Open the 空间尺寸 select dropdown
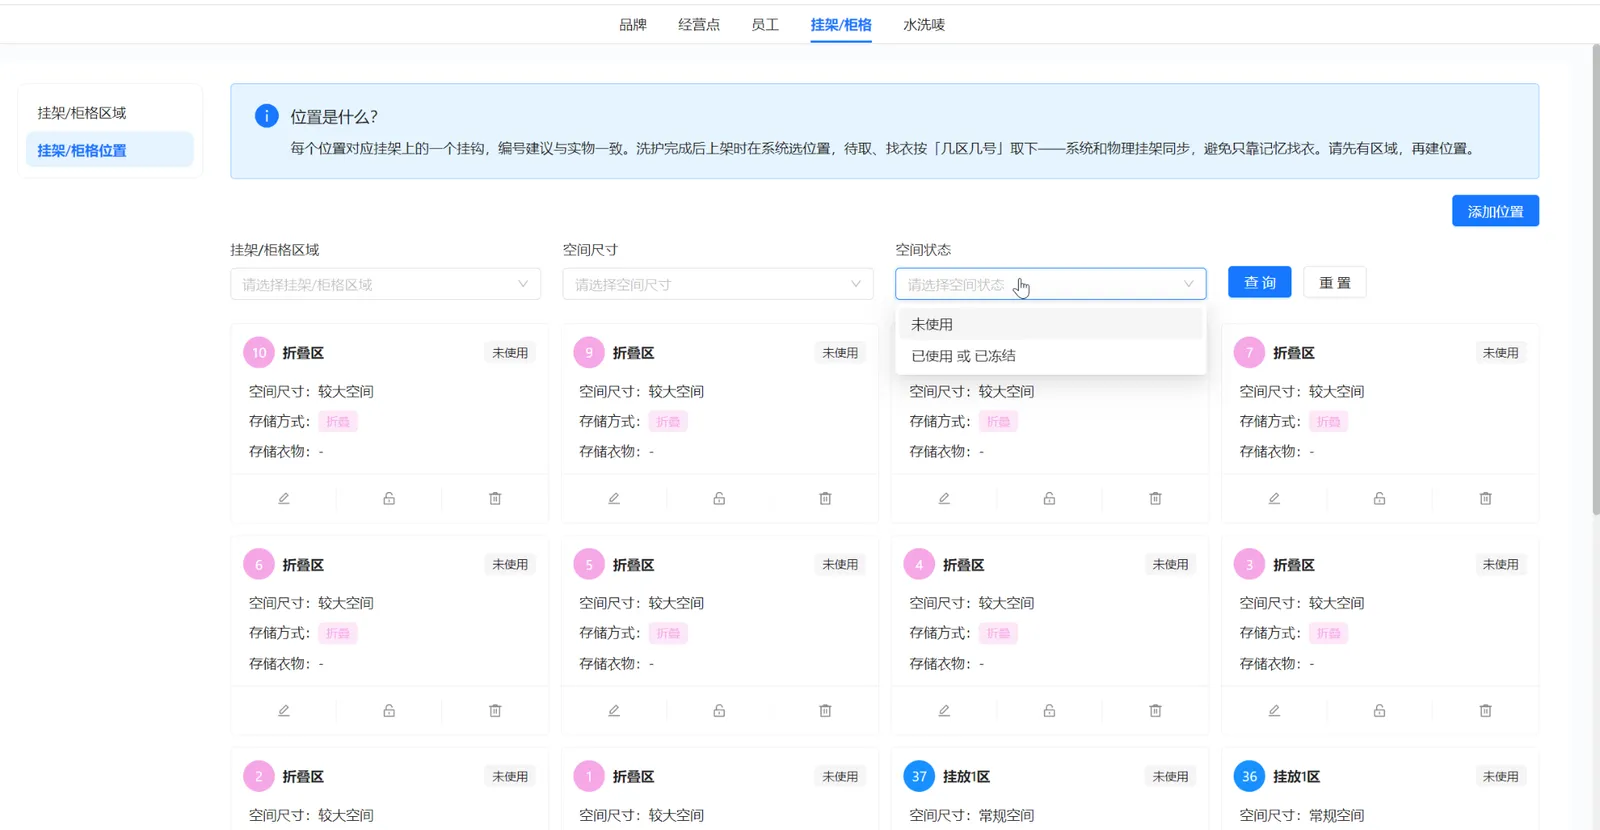Image resolution: width=1600 pixels, height=830 pixels. (718, 284)
